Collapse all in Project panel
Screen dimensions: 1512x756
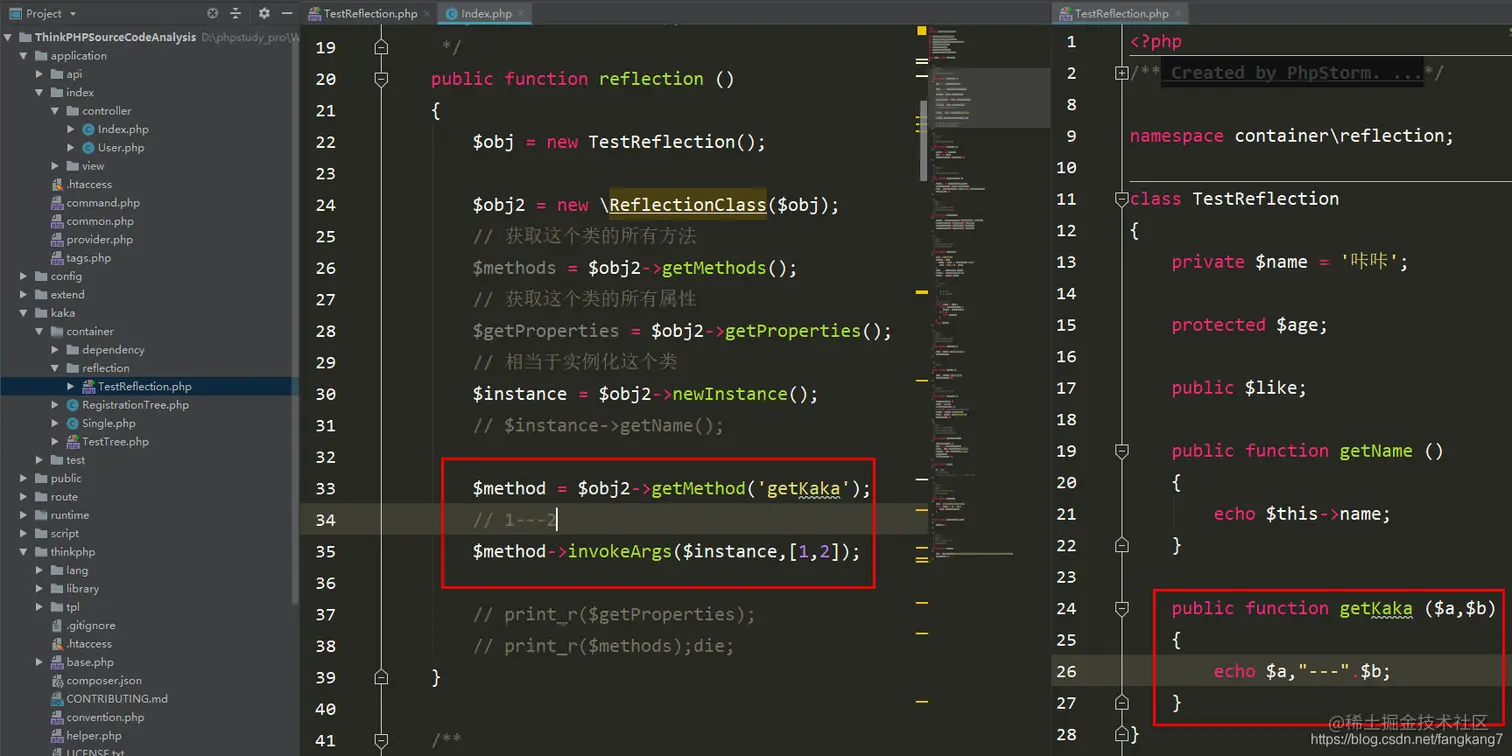236,13
